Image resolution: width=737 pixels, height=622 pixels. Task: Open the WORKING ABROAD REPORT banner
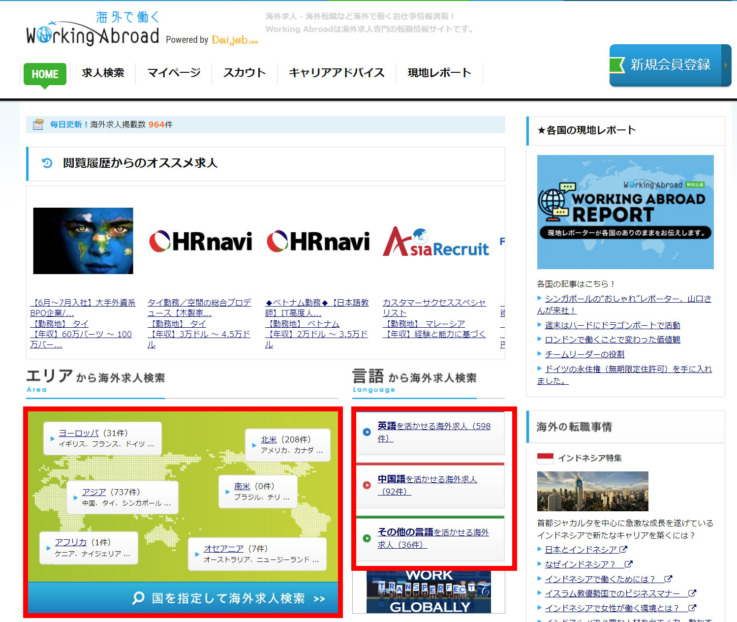(625, 212)
